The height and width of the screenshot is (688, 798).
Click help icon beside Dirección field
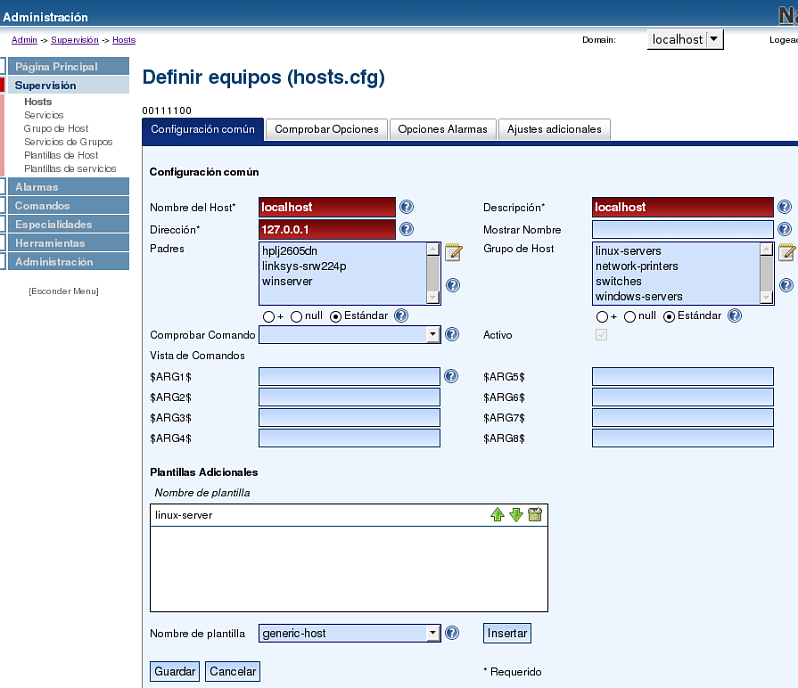[407, 229]
